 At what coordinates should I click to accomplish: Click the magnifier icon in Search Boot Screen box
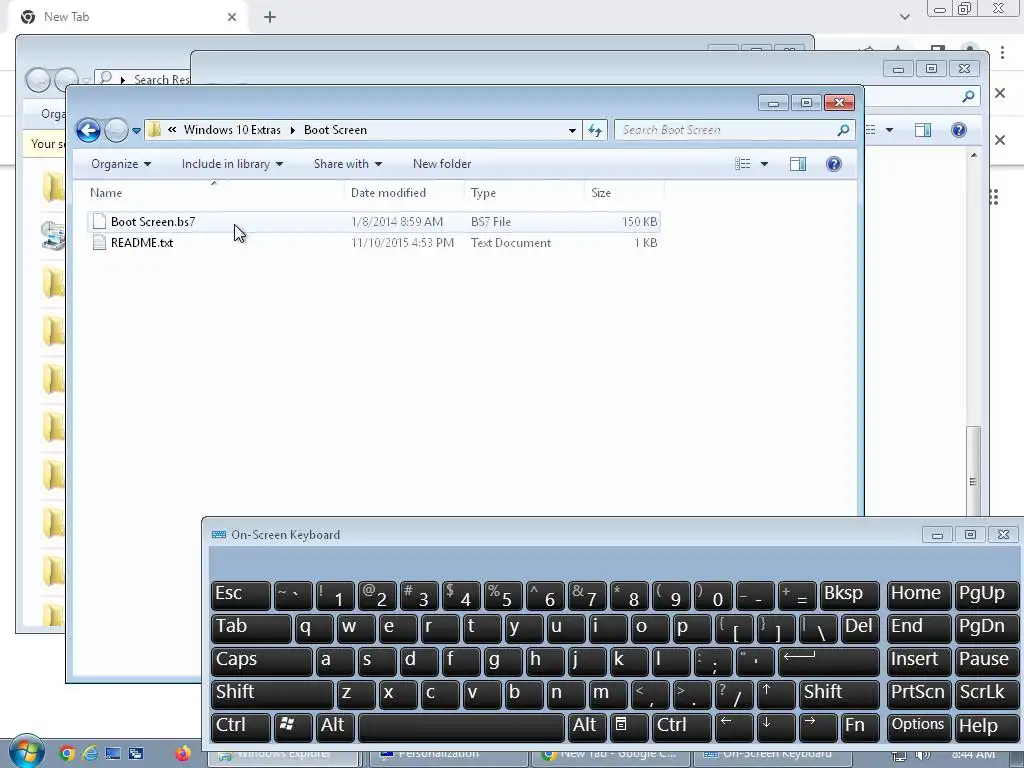click(843, 130)
